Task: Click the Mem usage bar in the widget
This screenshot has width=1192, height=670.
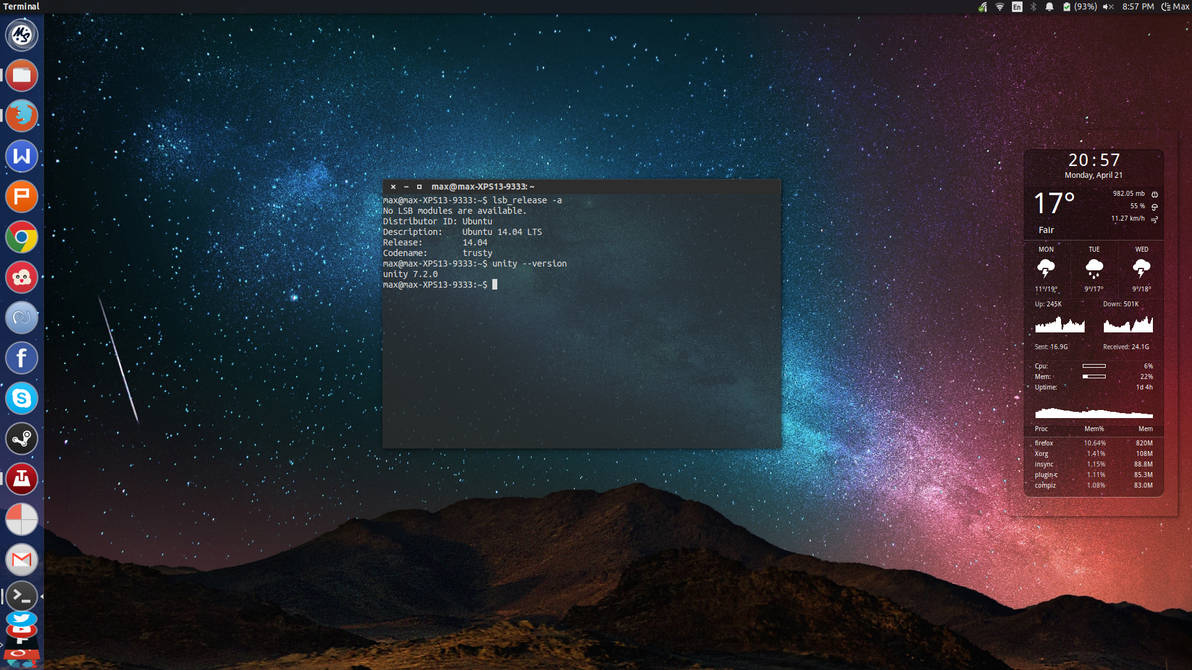Action: [1095, 377]
